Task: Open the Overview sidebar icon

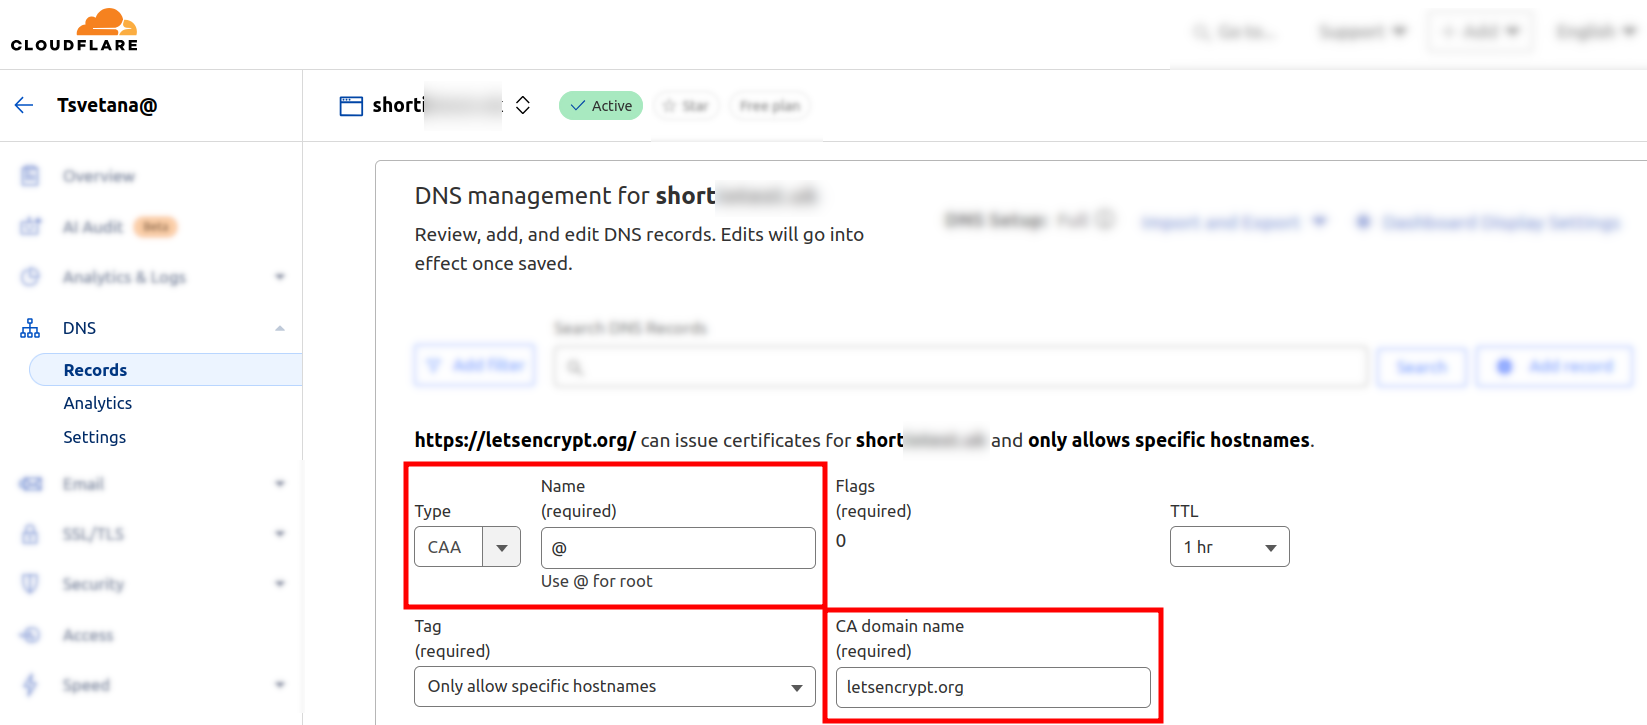Action: (x=30, y=176)
